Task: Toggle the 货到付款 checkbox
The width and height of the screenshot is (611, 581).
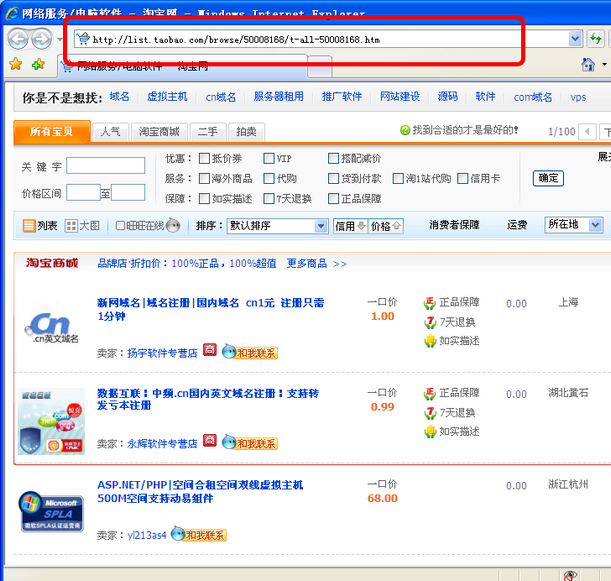Action: pyautogui.click(x=334, y=179)
